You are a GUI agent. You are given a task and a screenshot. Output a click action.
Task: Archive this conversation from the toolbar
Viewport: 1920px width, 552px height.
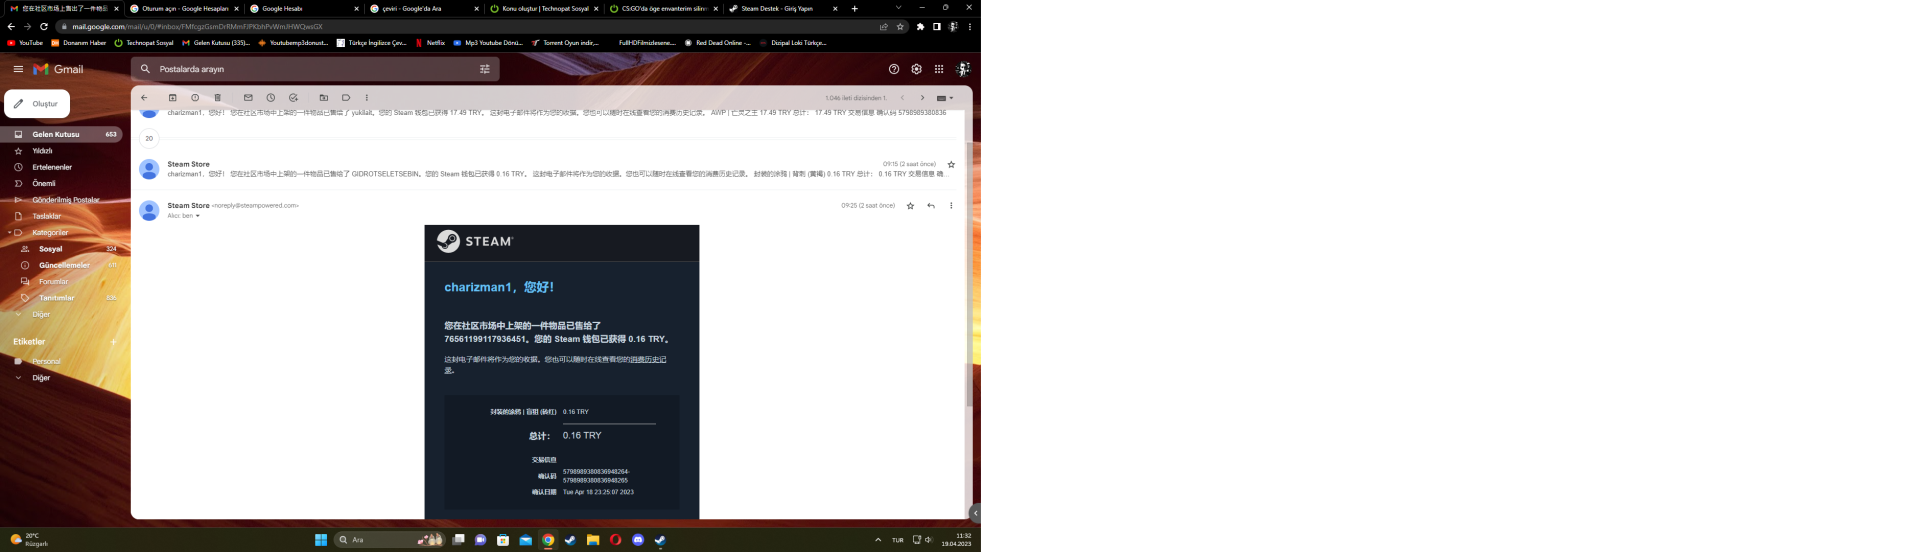(172, 98)
